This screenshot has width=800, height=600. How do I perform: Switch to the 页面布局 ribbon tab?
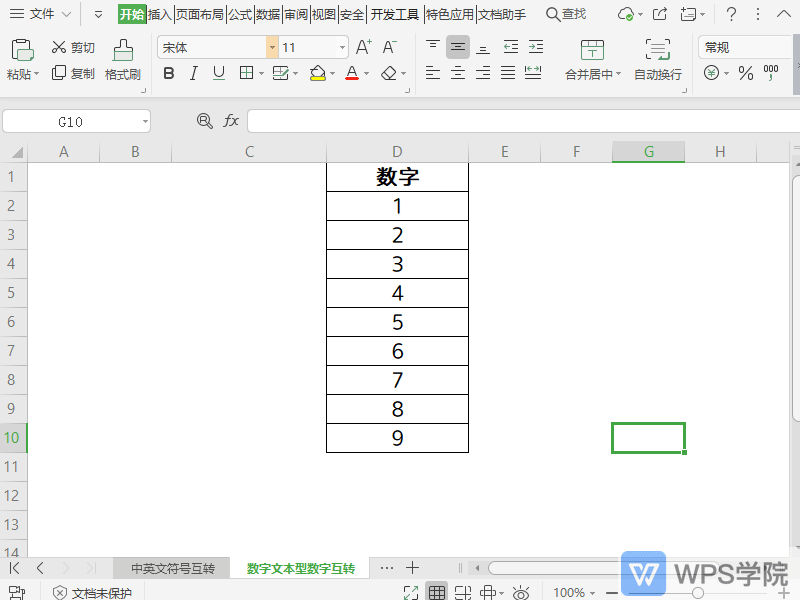(x=199, y=14)
